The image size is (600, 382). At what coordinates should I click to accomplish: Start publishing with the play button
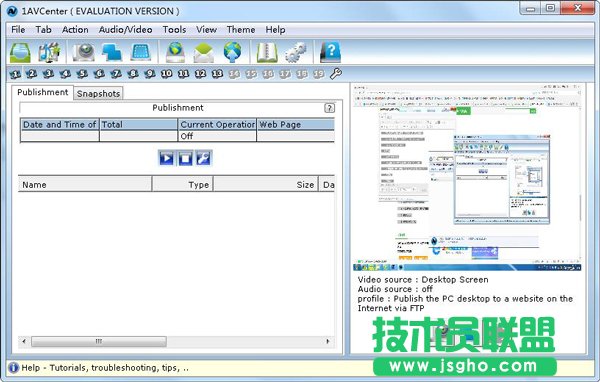pos(166,158)
